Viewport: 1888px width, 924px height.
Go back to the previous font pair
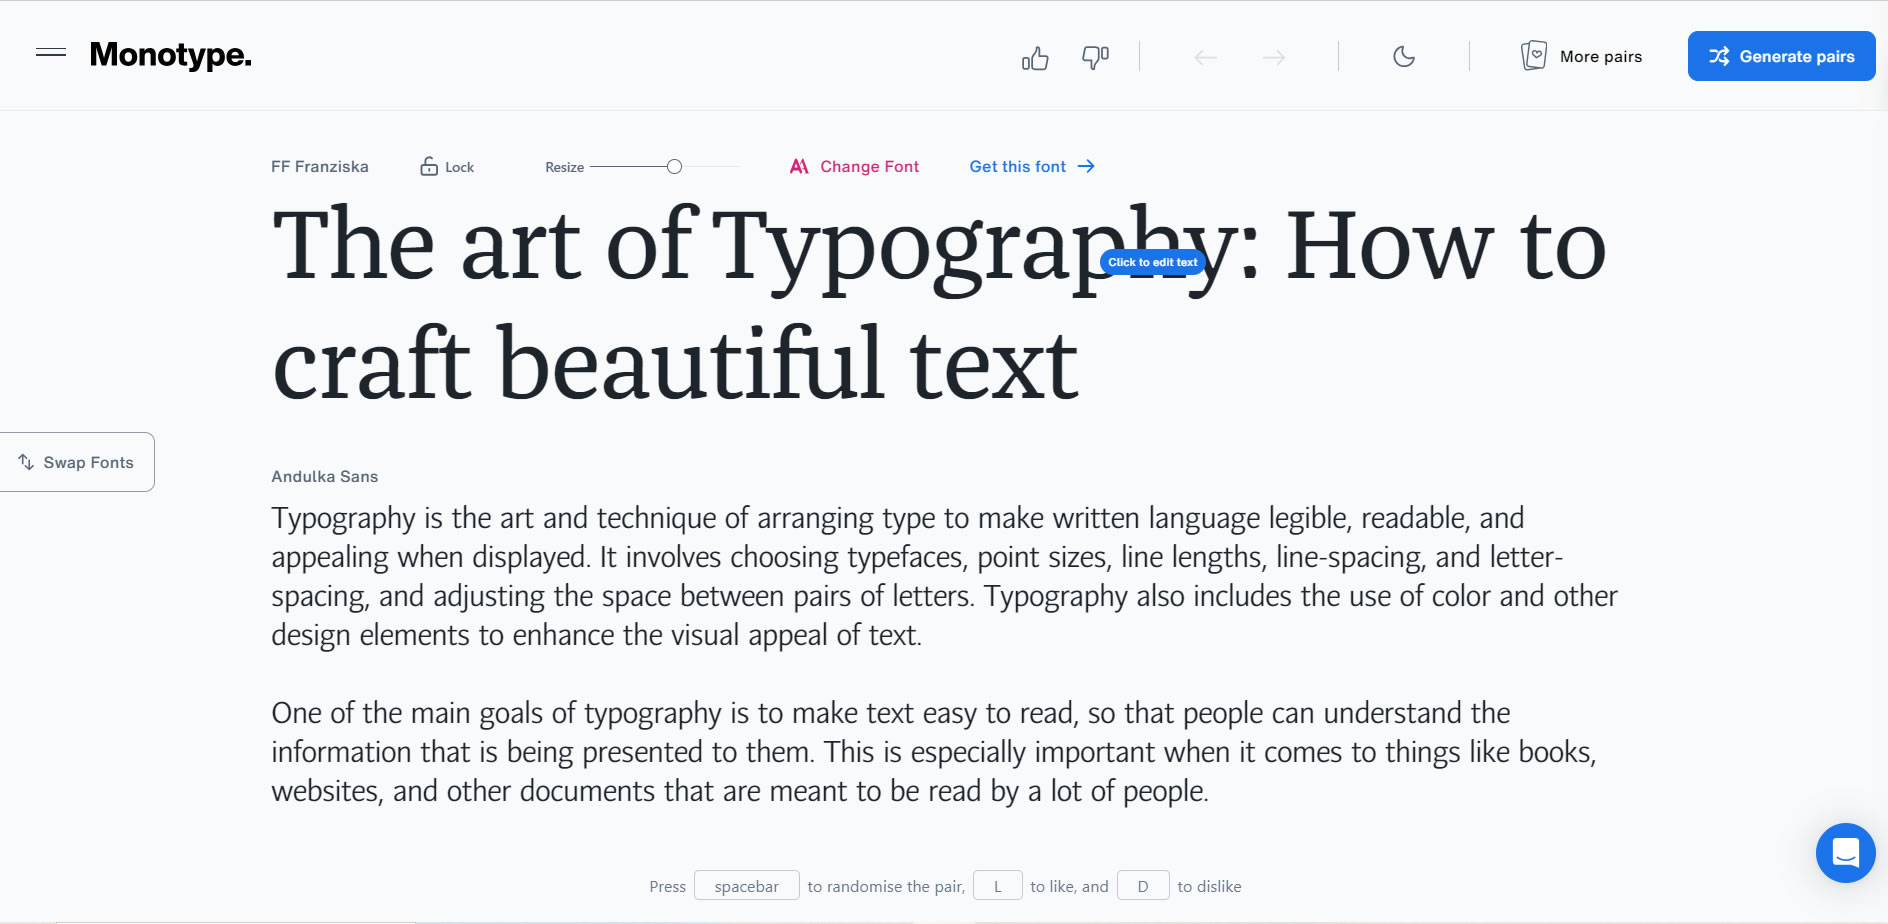coord(1205,57)
